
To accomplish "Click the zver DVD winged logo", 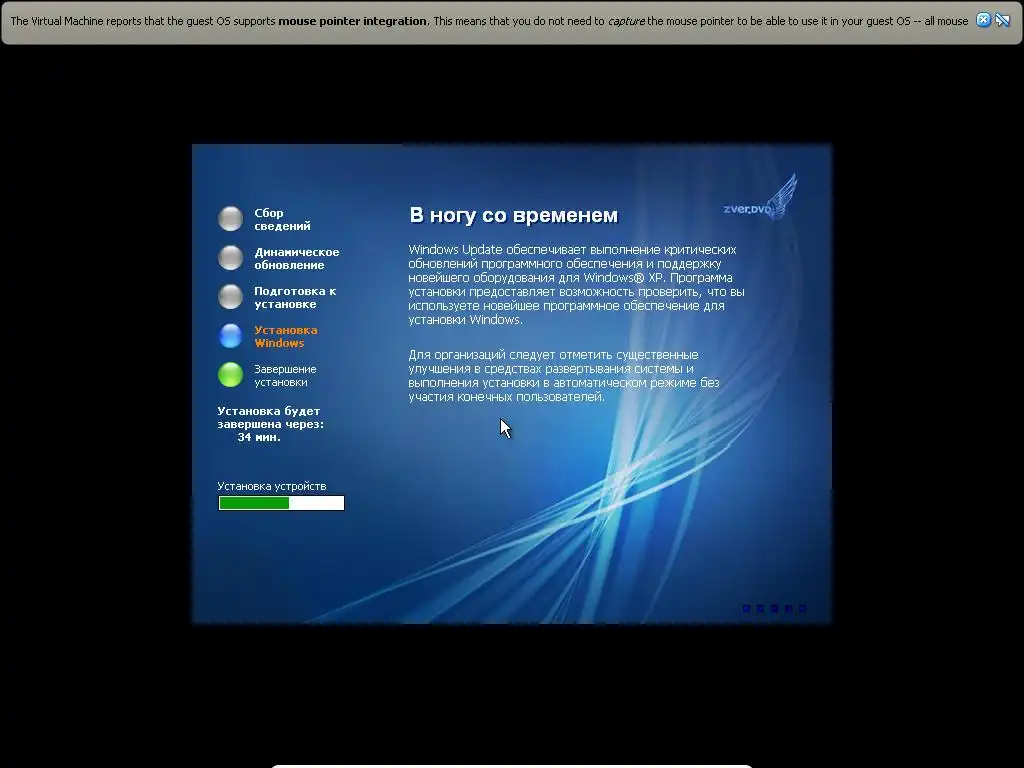I will [x=761, y=197].
